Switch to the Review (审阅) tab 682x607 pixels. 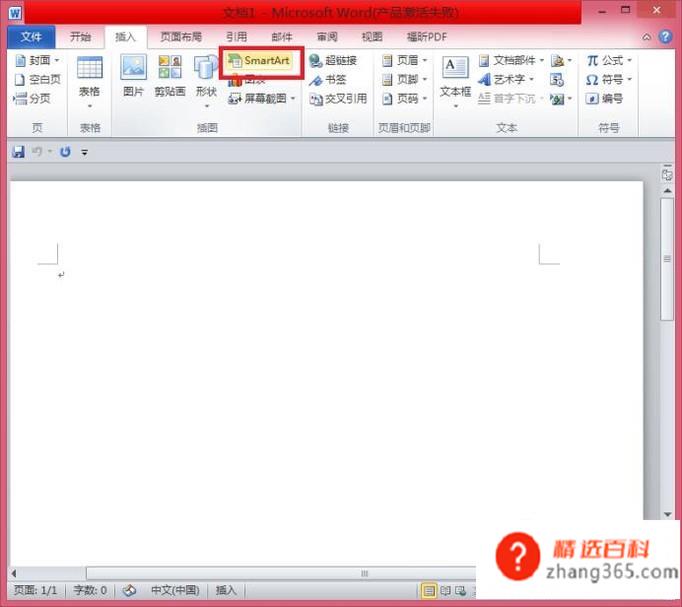coord(327,37)
